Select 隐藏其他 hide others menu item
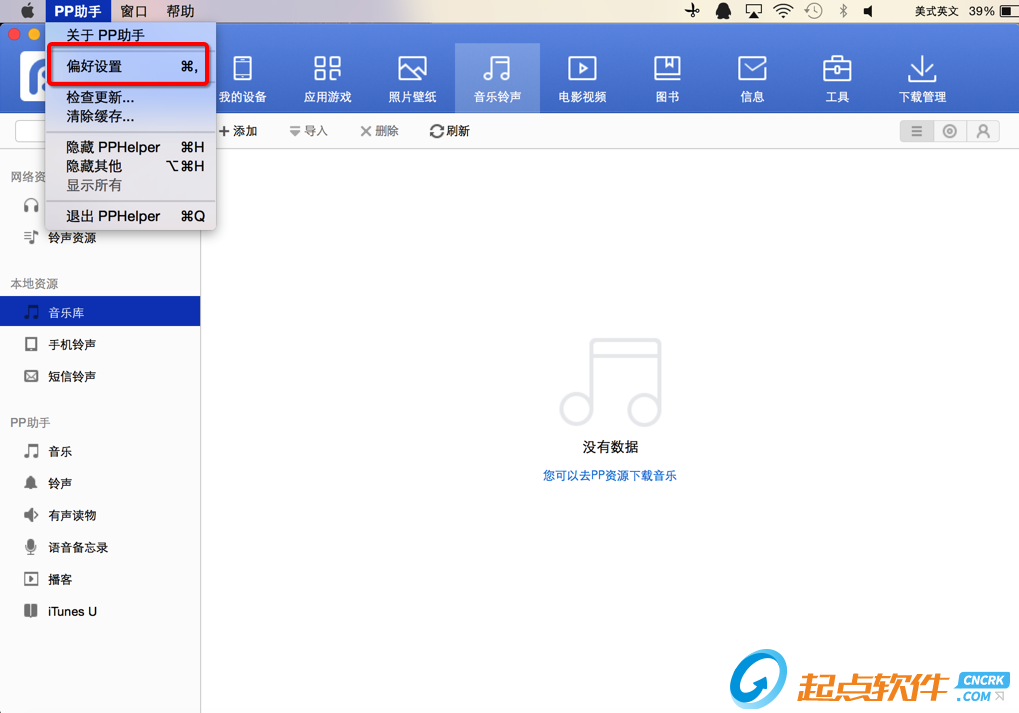 point(131,166)
